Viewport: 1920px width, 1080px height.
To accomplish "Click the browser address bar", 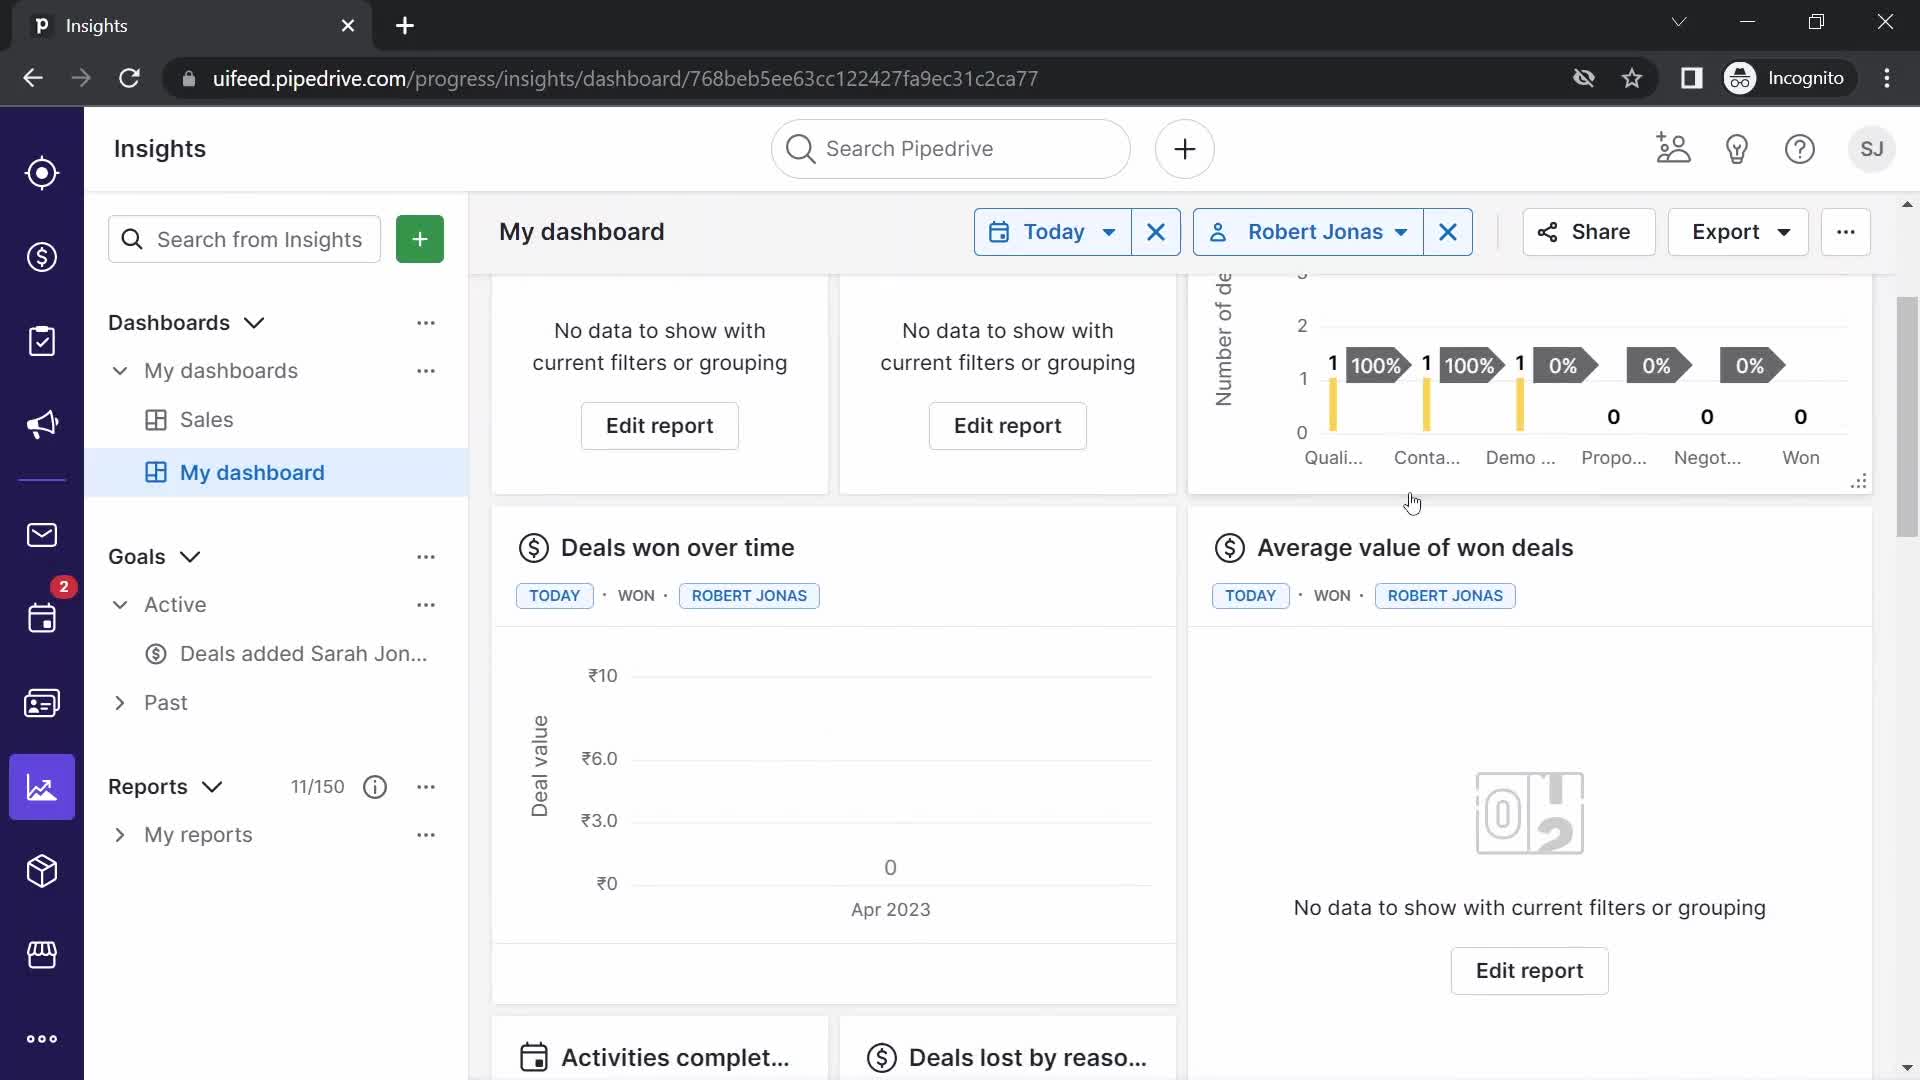I will pos(860,78).
